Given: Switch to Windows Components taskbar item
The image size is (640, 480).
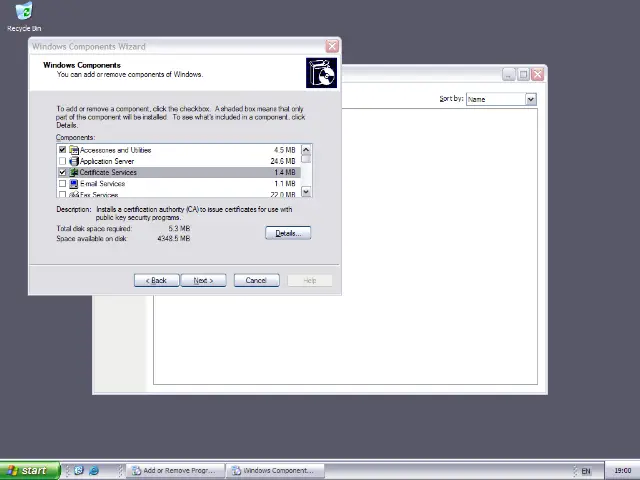Looking at the screenshot, I should point(275,471).
